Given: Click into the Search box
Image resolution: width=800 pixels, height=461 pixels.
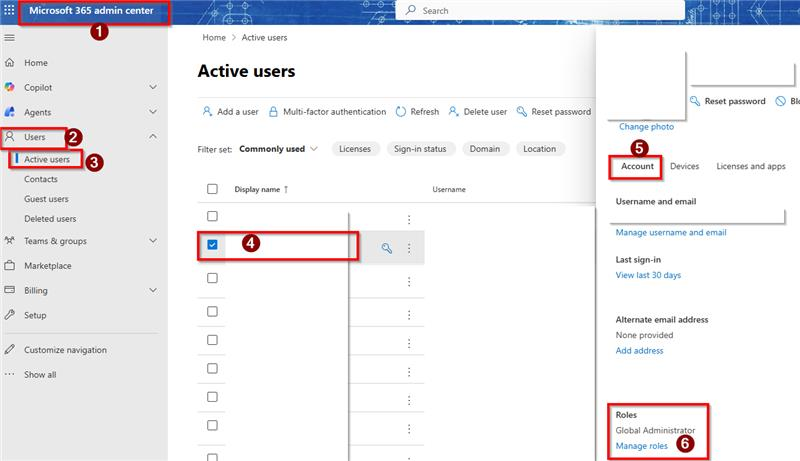Looking at the screenshot, I should (540, 10).
